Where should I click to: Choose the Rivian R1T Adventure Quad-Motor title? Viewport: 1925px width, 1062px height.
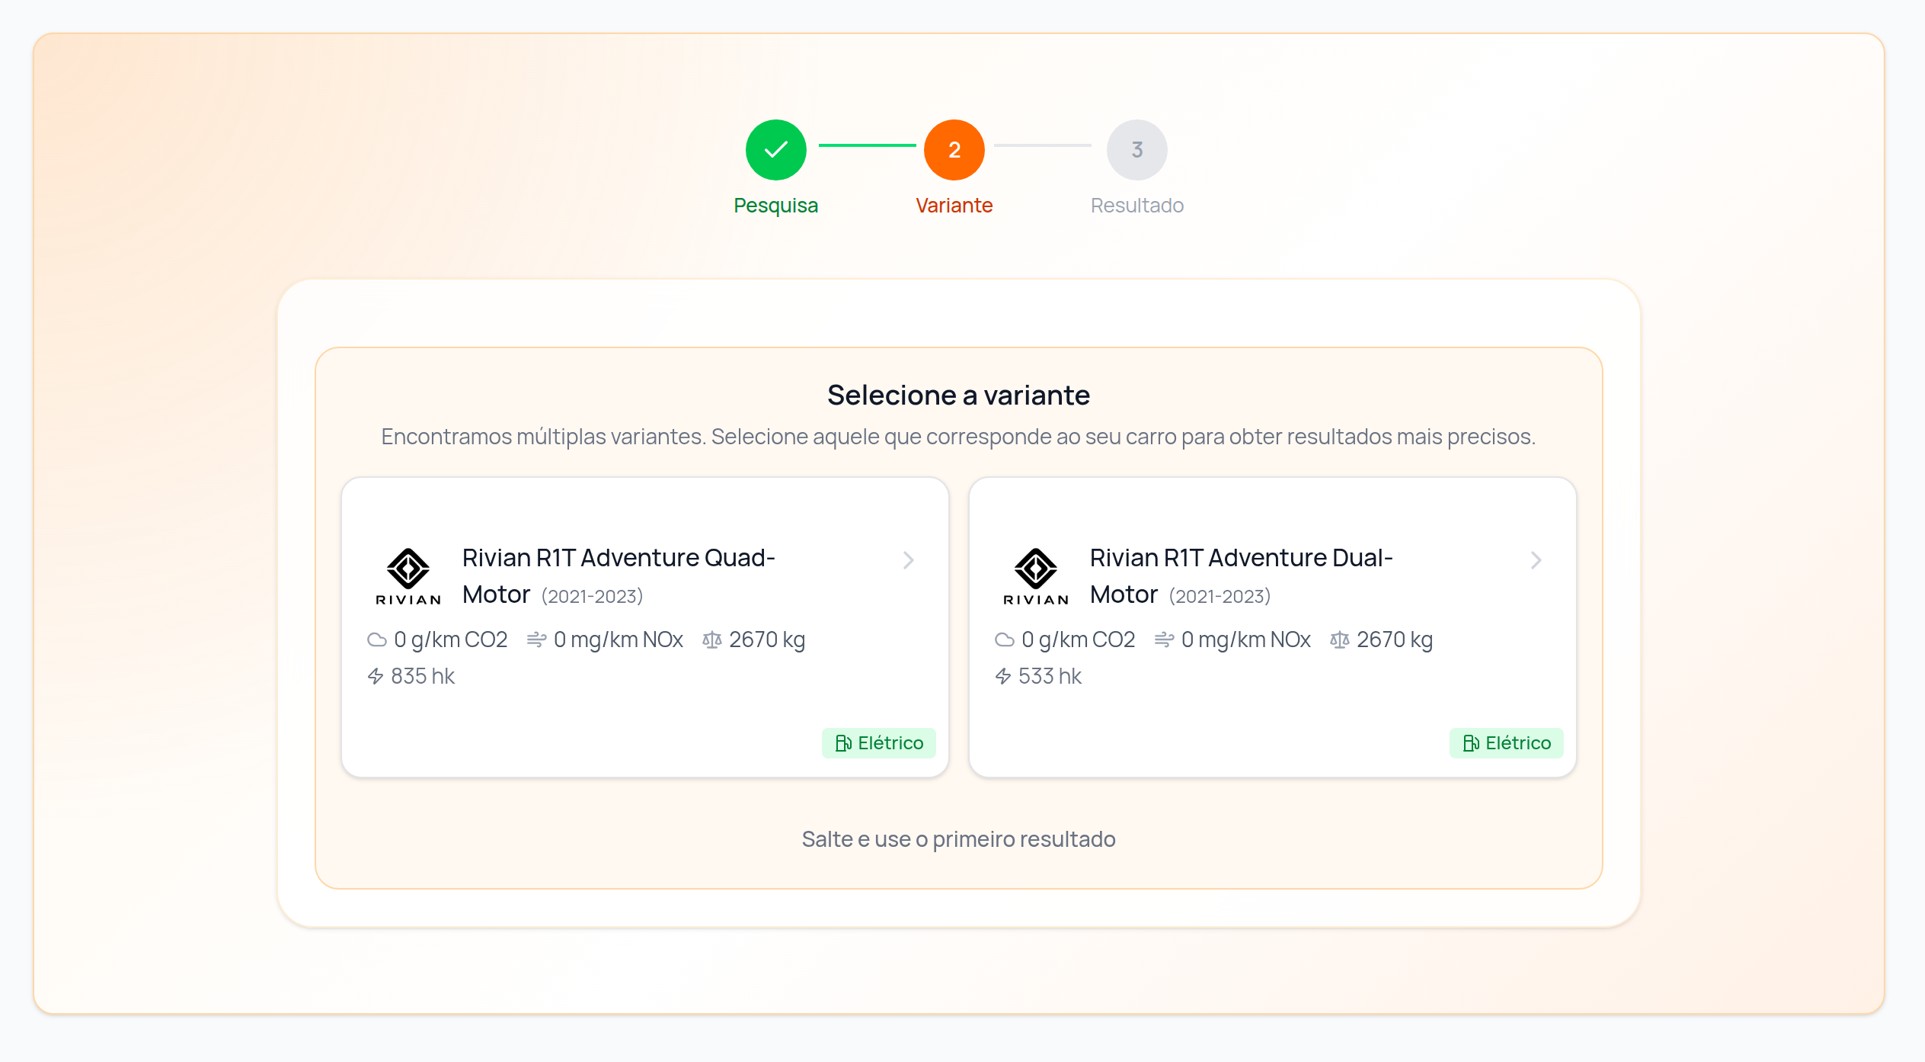pos(619,576)
